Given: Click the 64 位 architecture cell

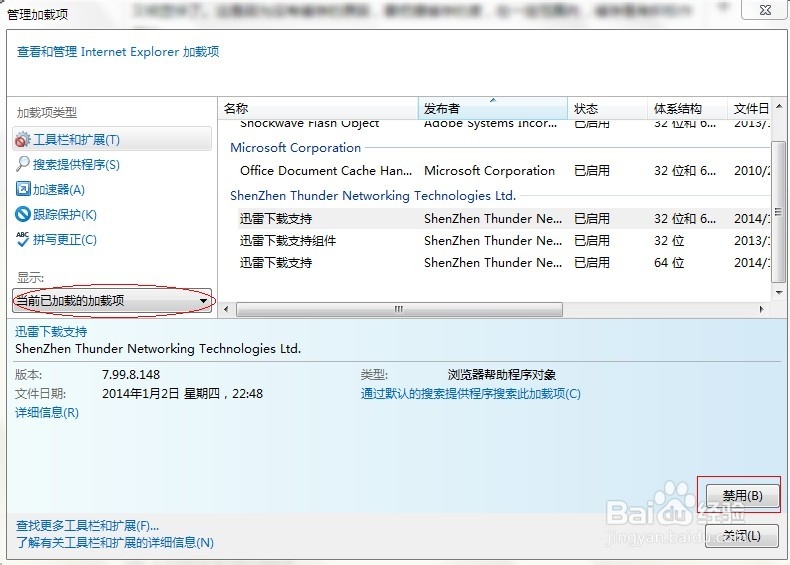Looking at the screenshot, I should [x=669, y=263].
